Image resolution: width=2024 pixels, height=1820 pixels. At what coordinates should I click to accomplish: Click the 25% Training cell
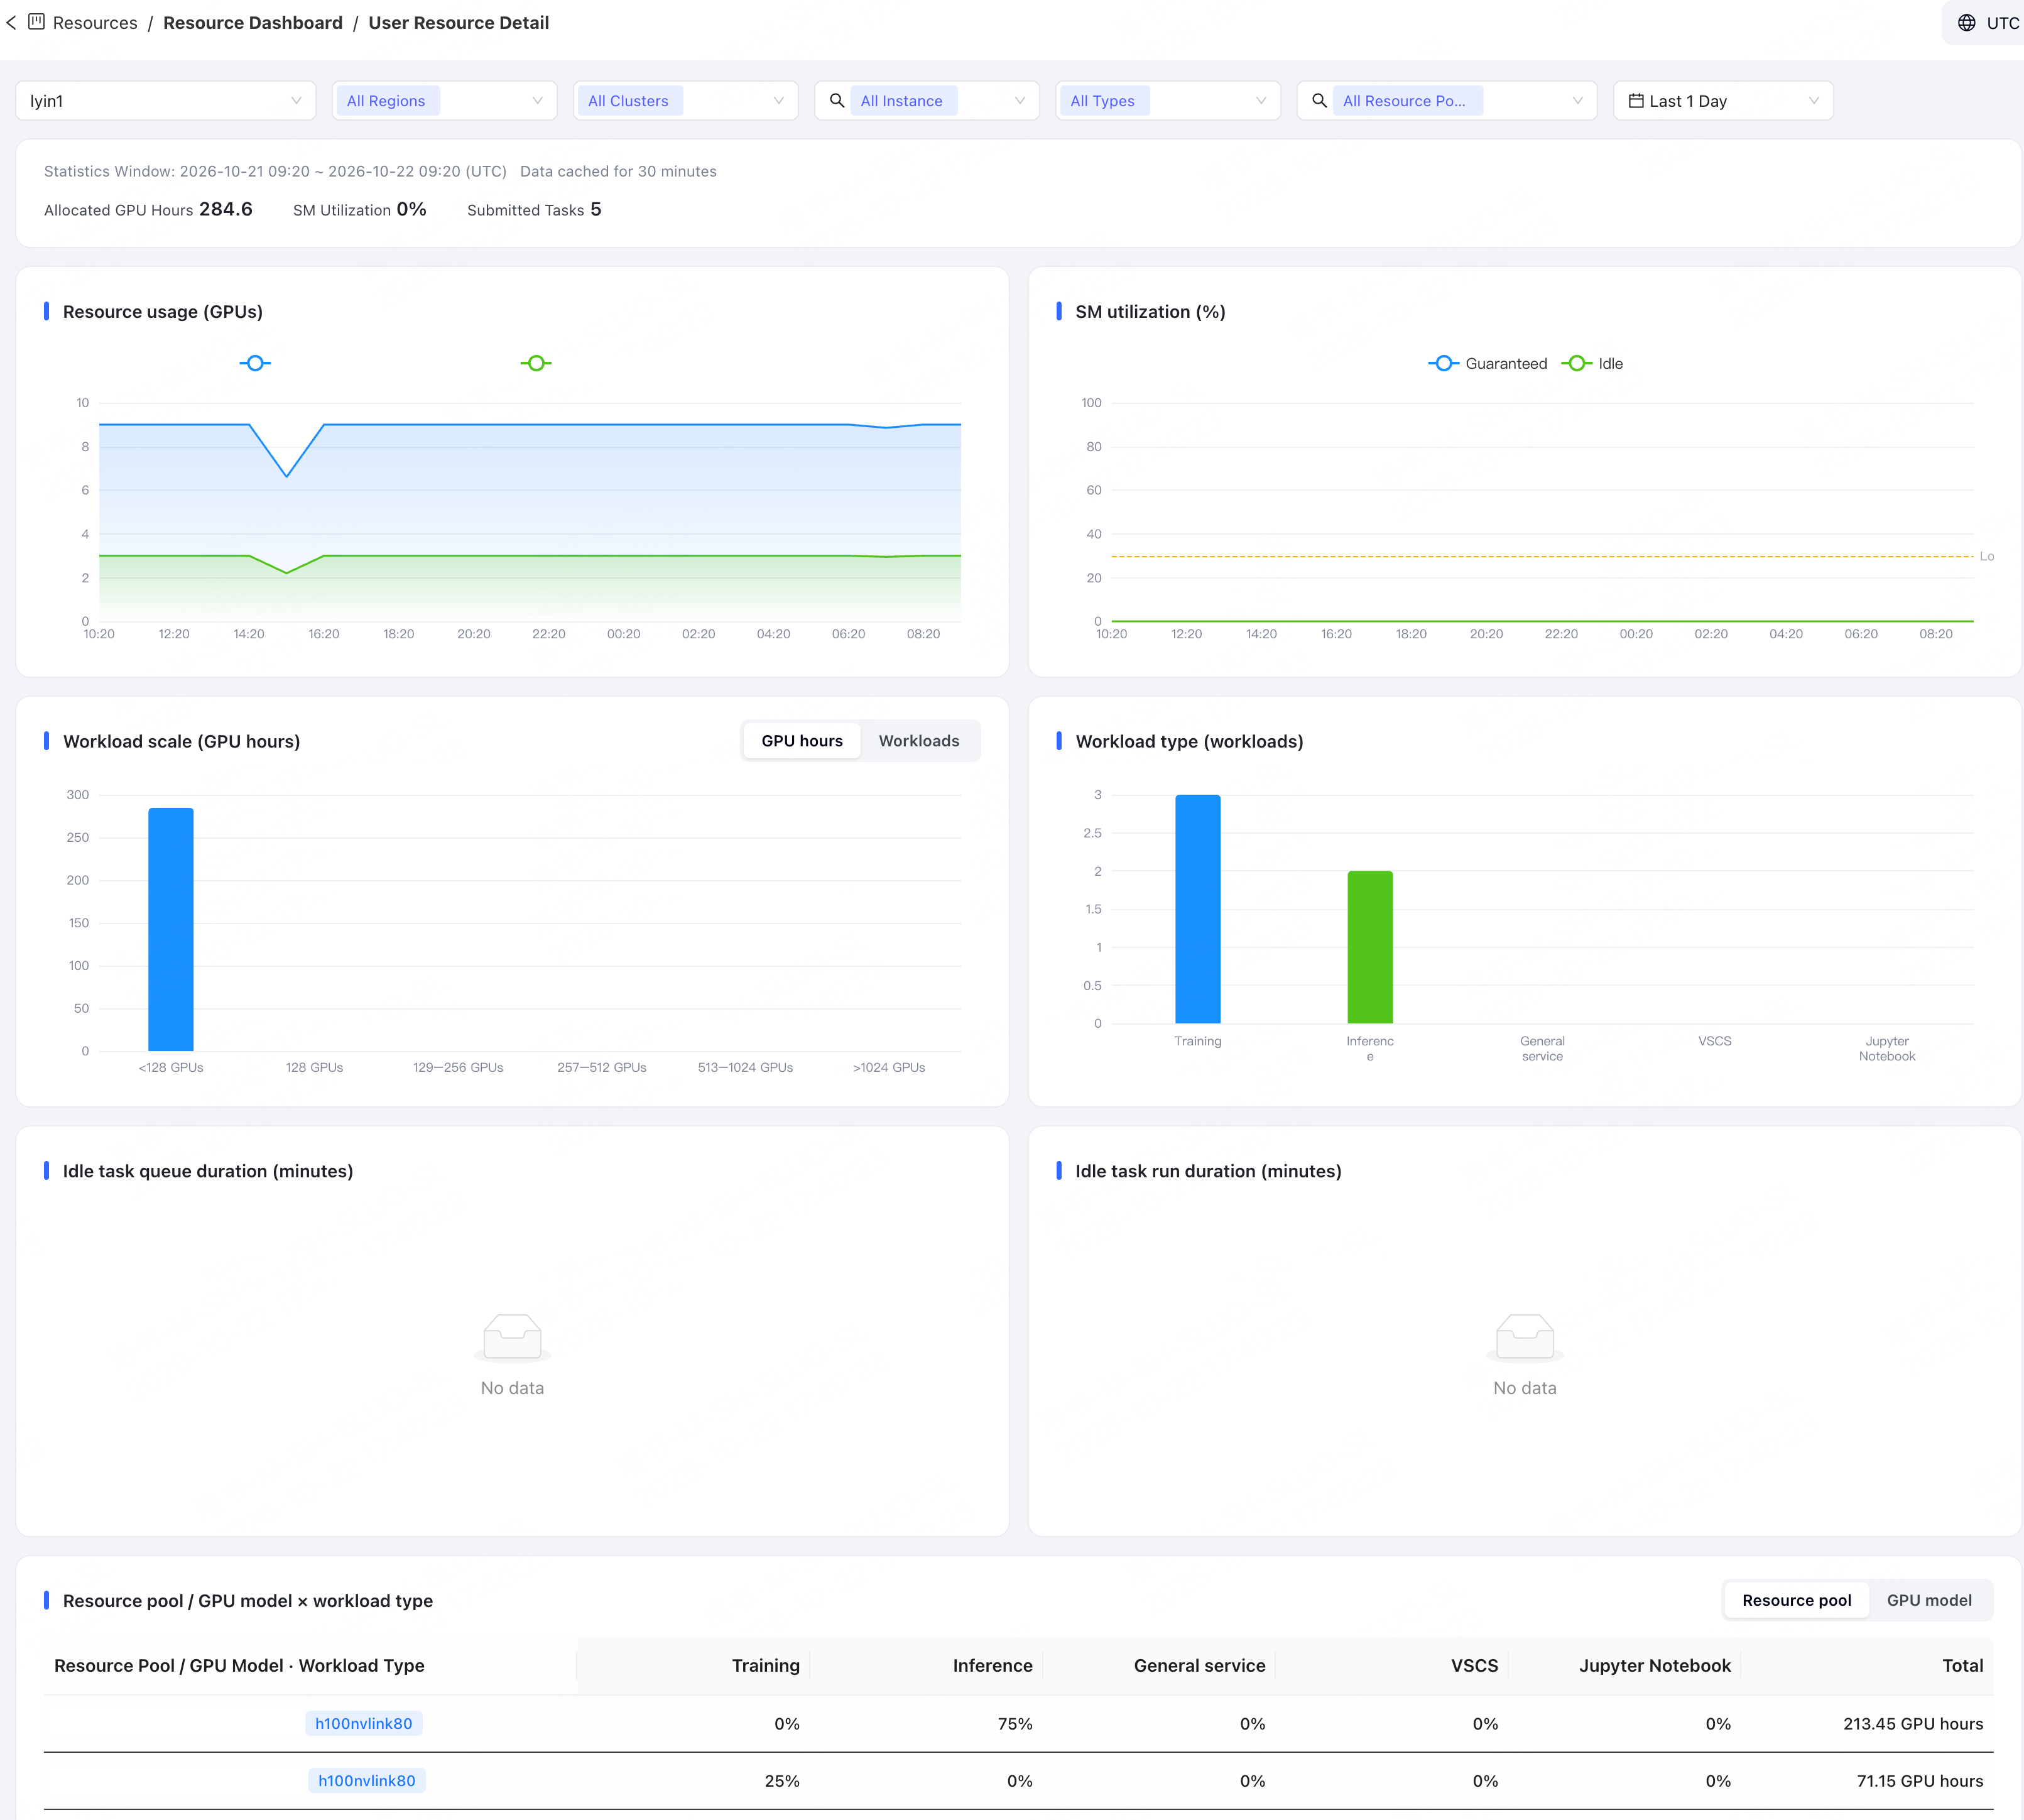pos(782,1780)
